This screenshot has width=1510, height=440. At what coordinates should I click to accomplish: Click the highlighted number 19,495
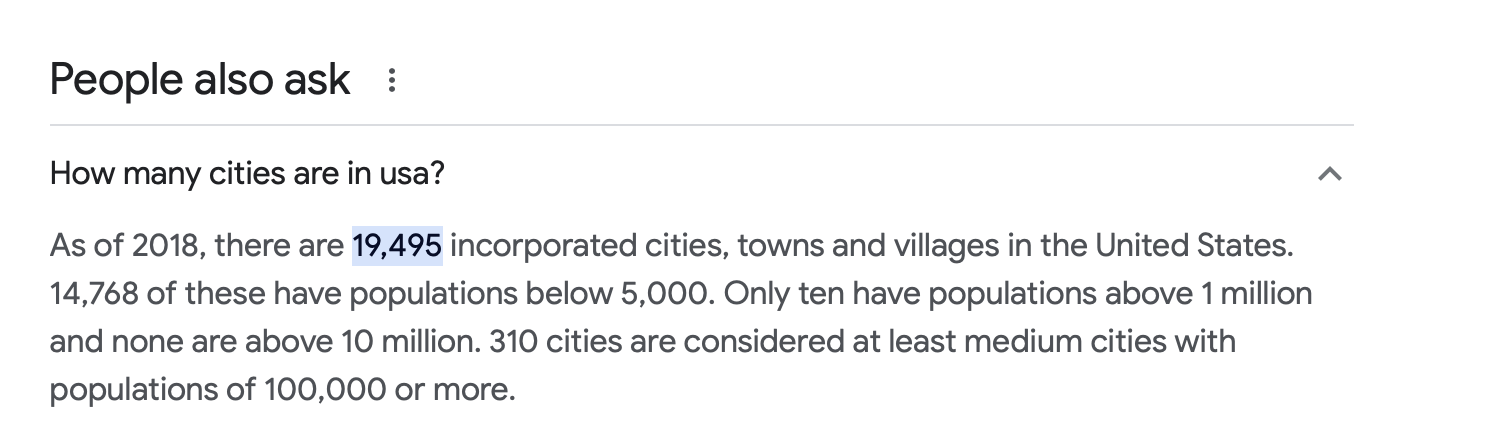[x=397, y=245]
